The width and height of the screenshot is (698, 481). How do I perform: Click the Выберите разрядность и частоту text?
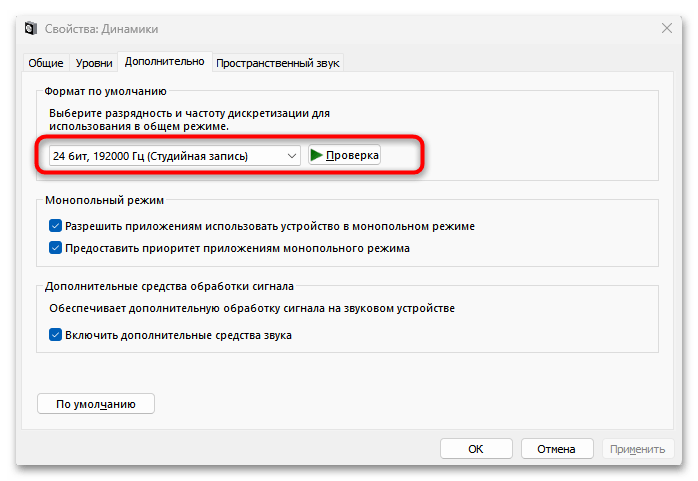[190, 120]
